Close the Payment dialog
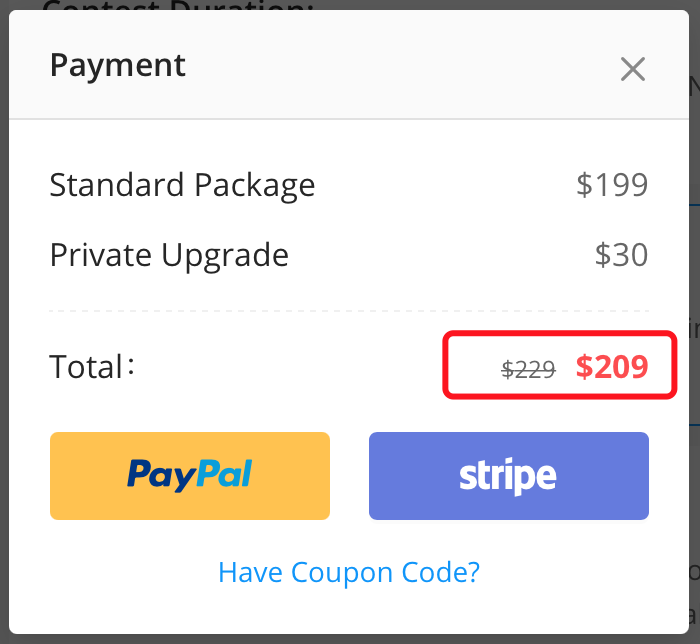This screenshot has width=700, height=644. 632,69
